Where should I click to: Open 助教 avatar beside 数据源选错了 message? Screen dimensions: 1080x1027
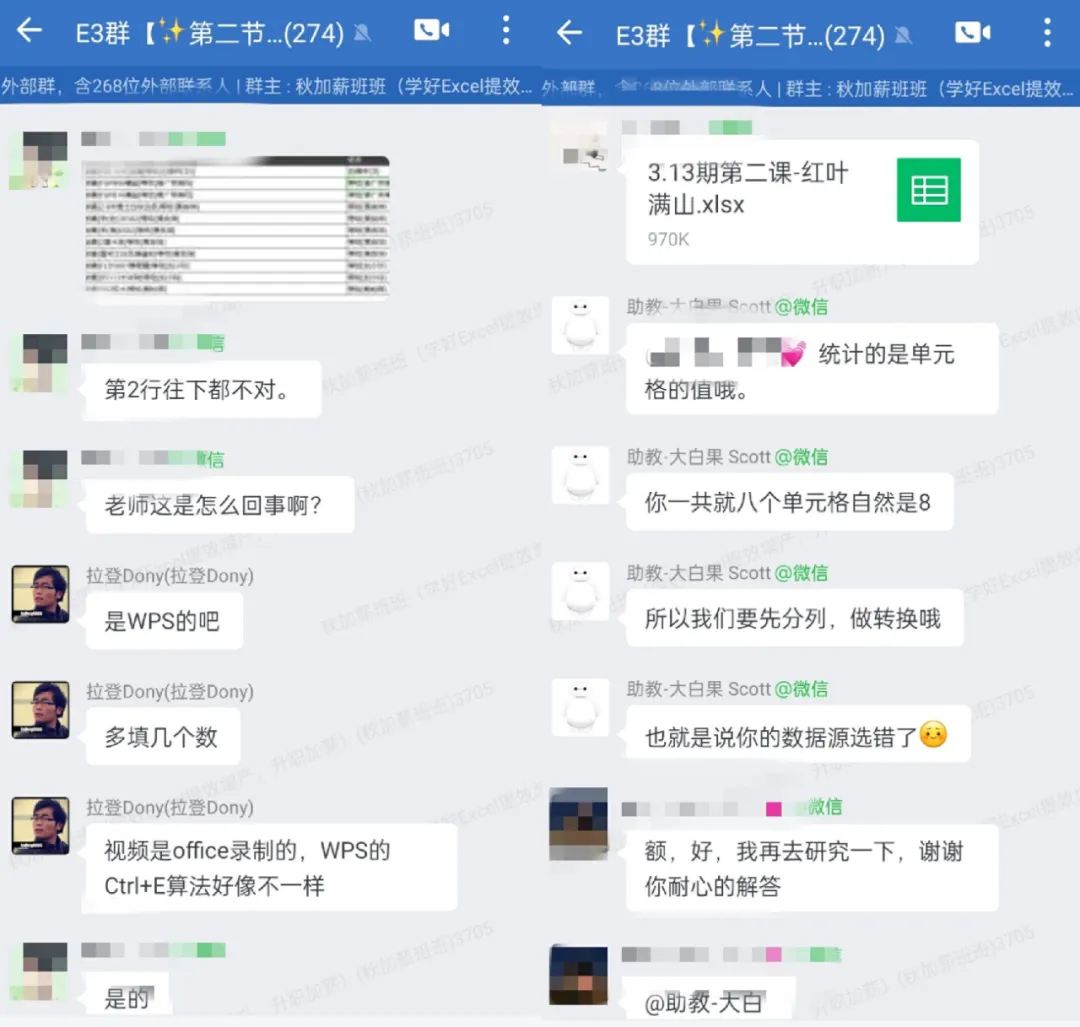coord(581,707)
